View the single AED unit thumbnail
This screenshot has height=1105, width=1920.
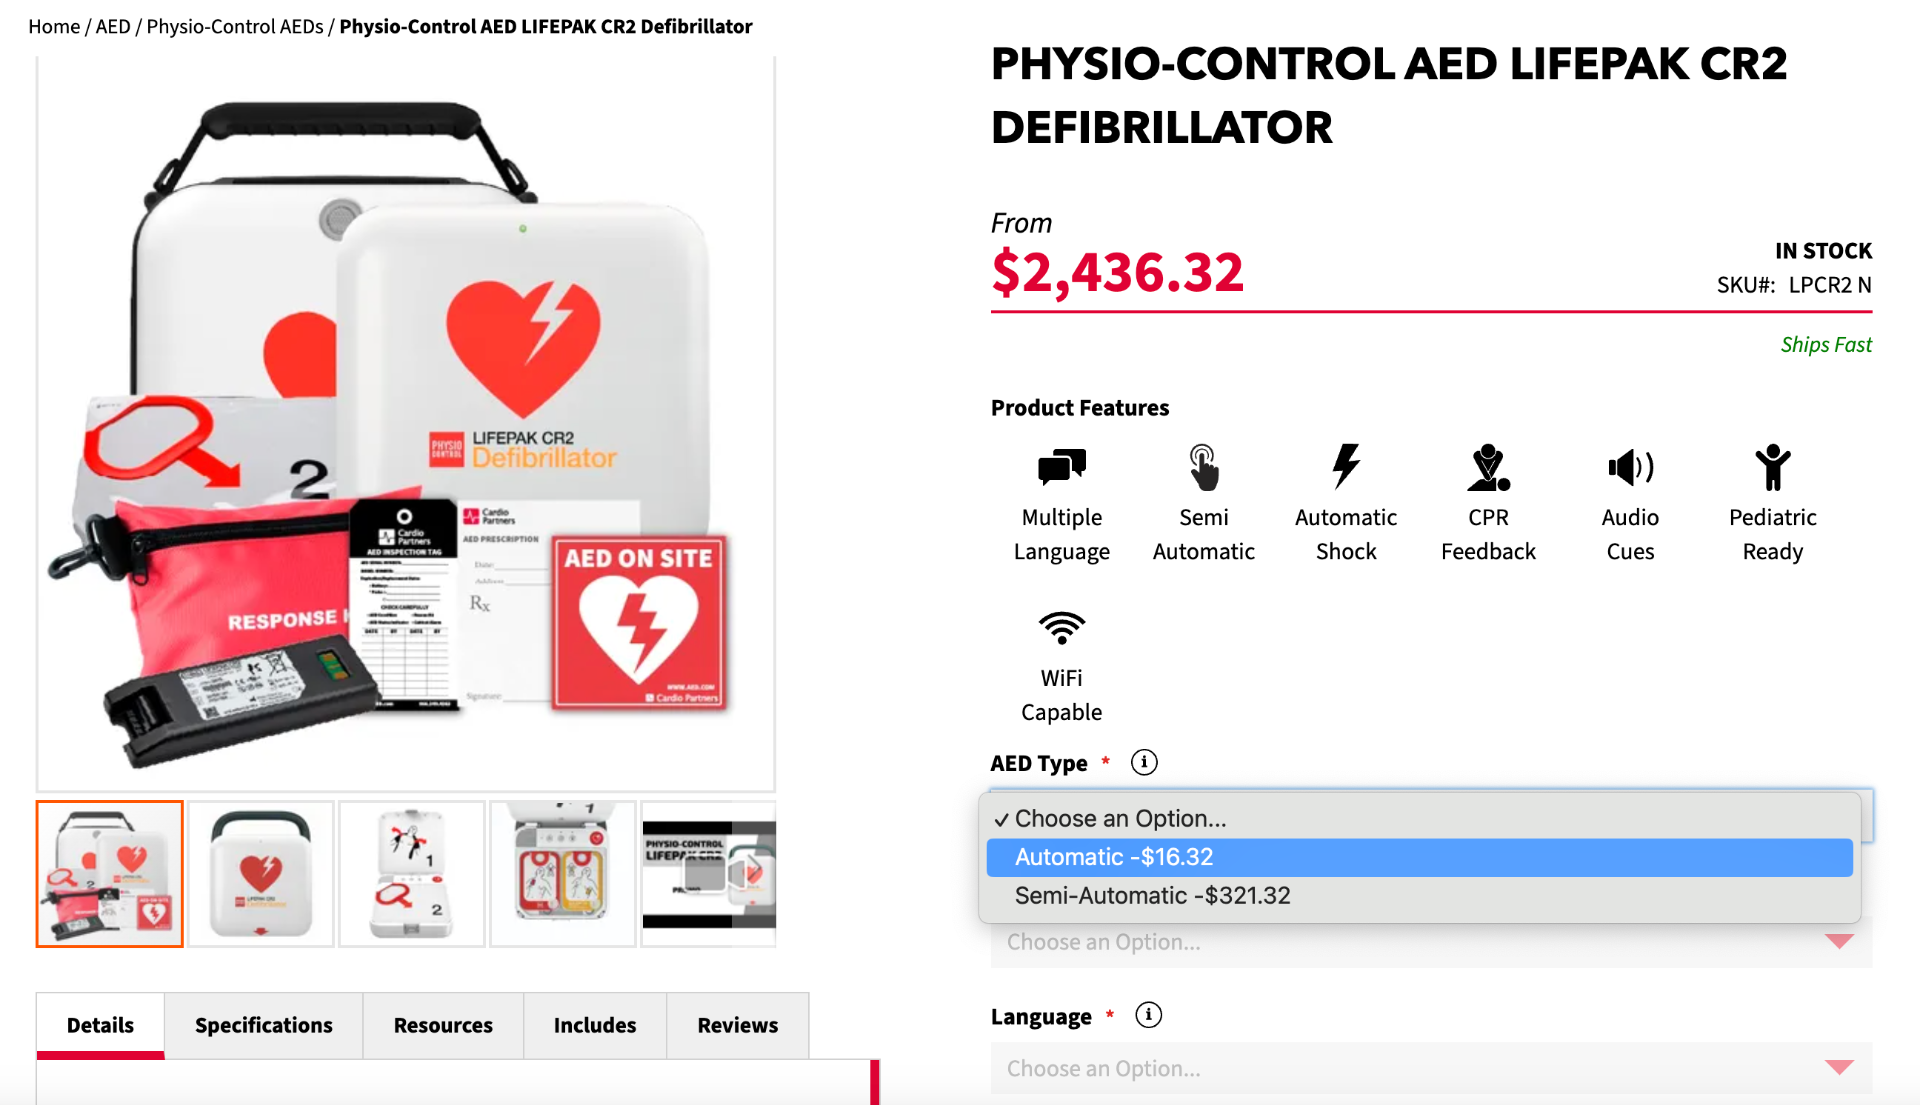coord(261,874)
